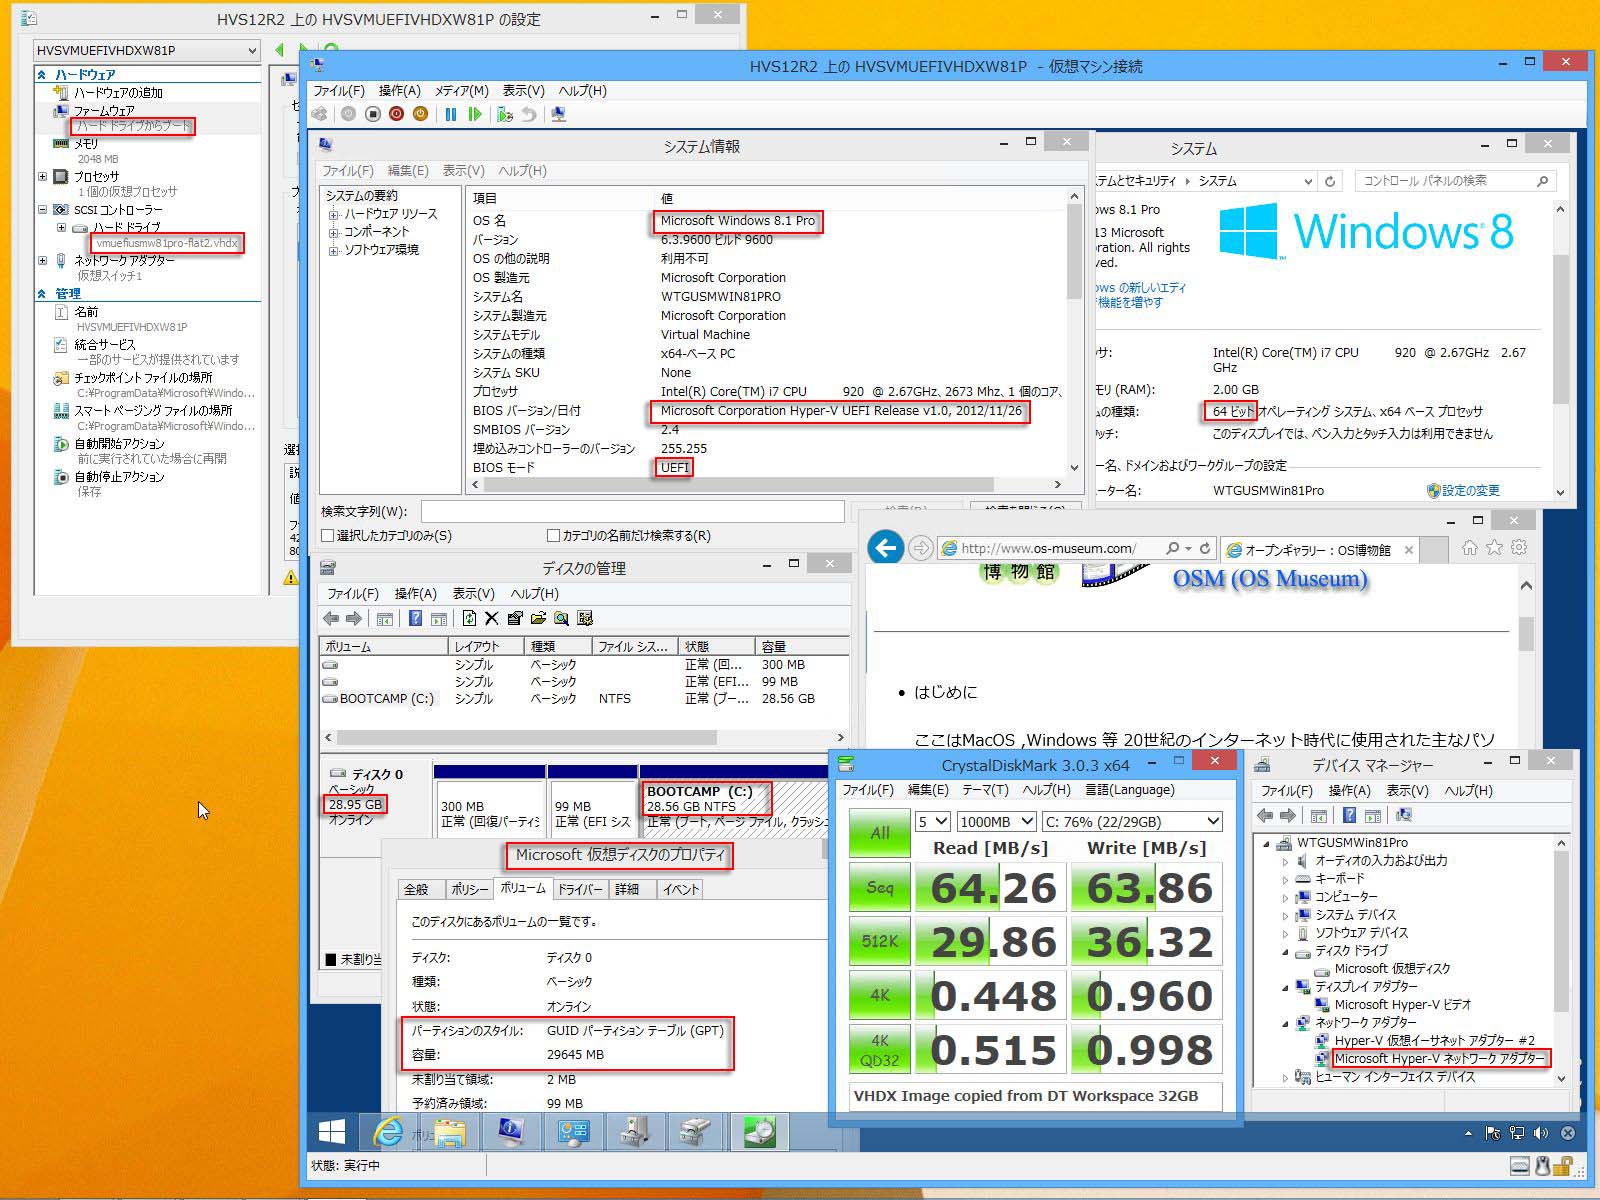Switch to ドライバー tab in disk properties

[x=580, y=889]
